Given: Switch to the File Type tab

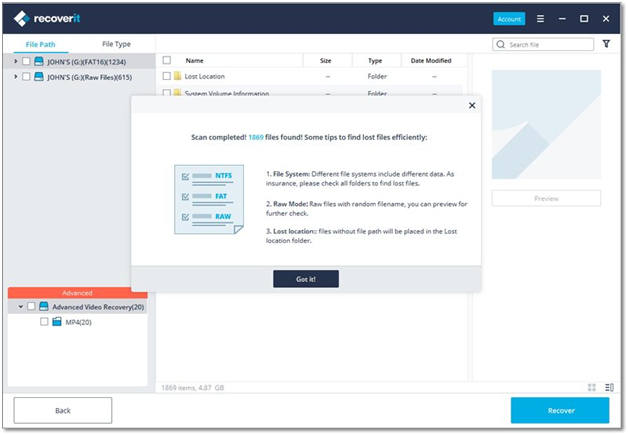Looking at the screenshot, I should 116,44.
